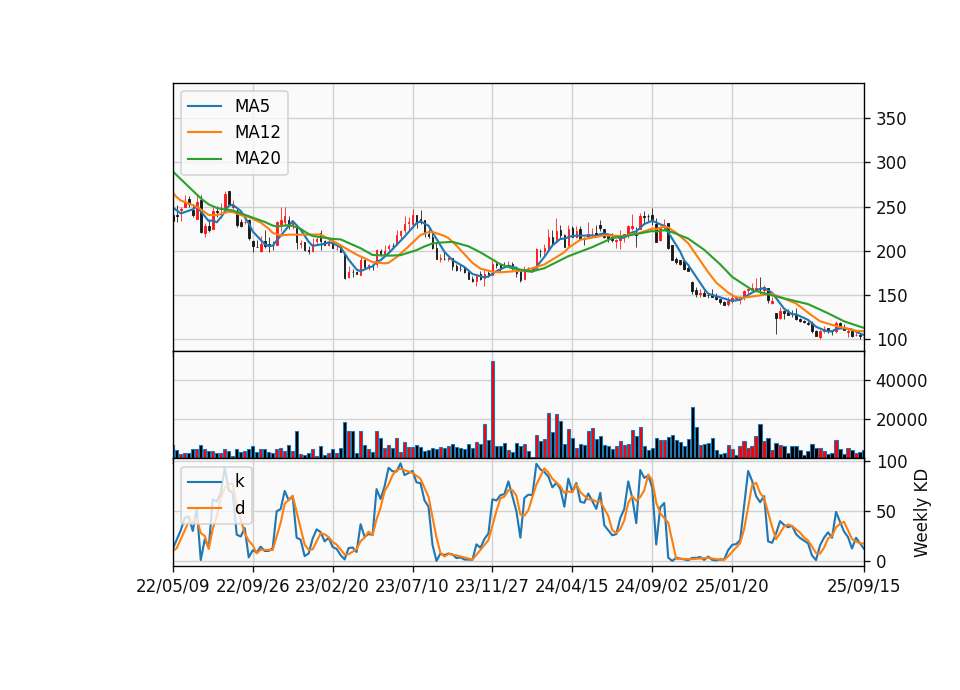The image size is (960, 690).
Task: Click the 50 tick on KD axis
Action: (x=886, y=511)
